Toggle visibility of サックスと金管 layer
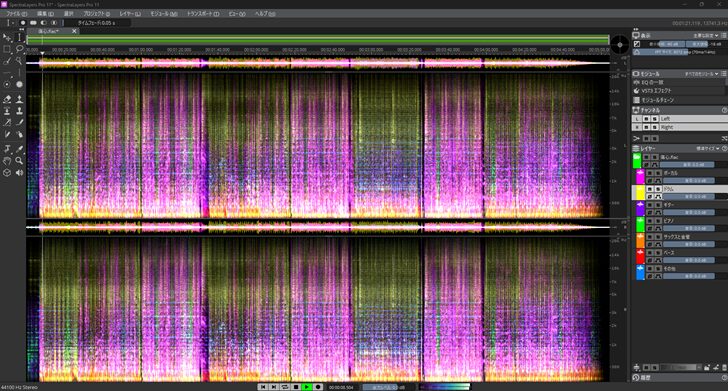 [x=650, y=237]
